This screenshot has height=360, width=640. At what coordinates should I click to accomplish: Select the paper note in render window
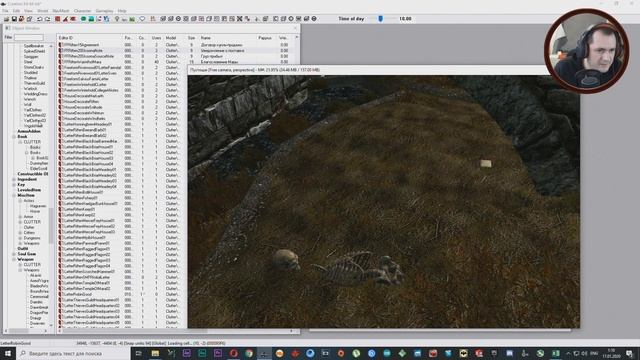pos(486,164)
